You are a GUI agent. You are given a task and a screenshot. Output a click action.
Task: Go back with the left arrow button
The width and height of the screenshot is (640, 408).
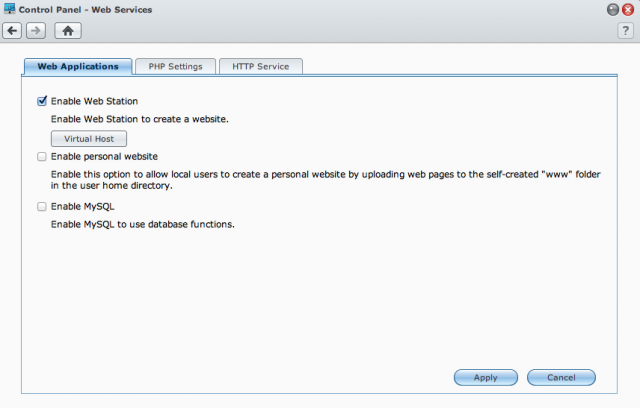point(12,31)
